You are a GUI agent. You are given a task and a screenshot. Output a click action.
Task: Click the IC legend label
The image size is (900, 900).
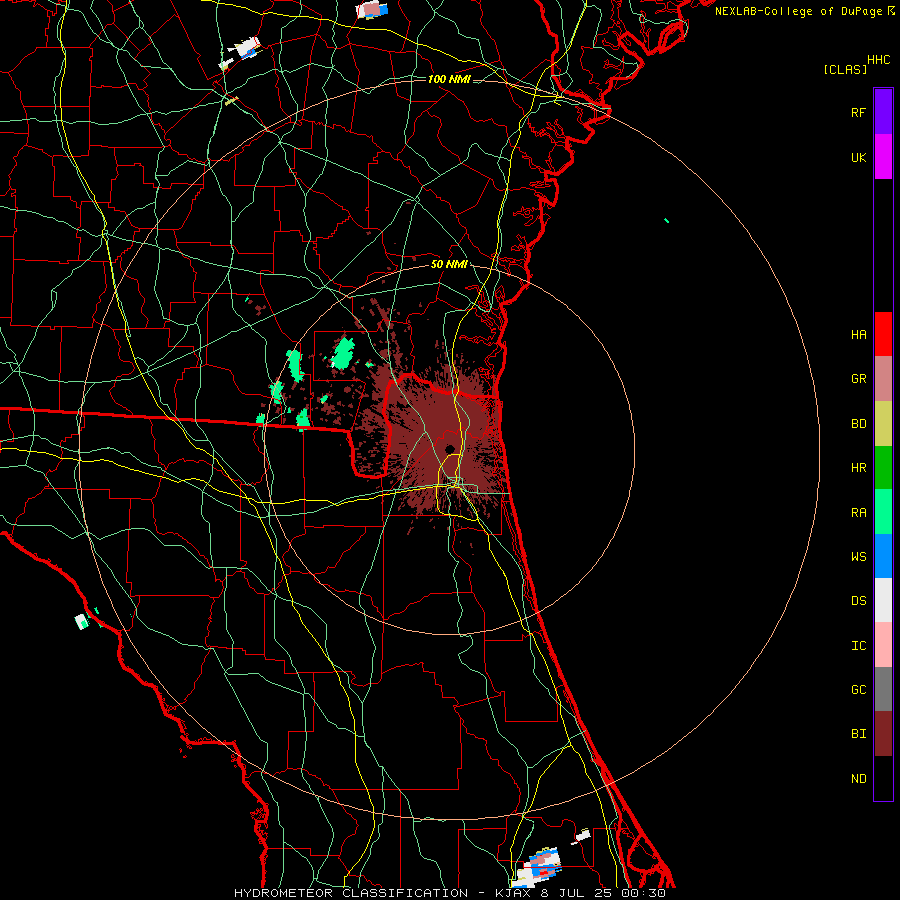coord(859,645)
